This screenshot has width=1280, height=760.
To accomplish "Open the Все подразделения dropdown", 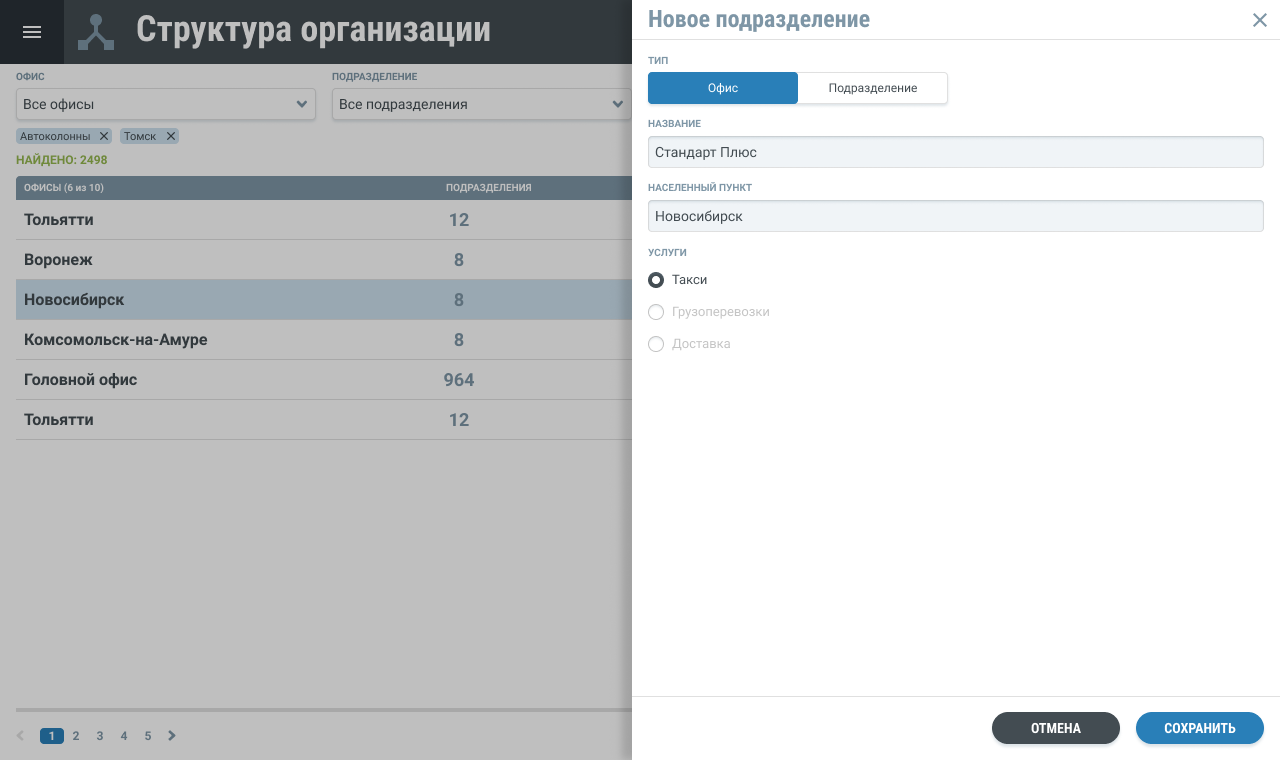I will point(482,104).
